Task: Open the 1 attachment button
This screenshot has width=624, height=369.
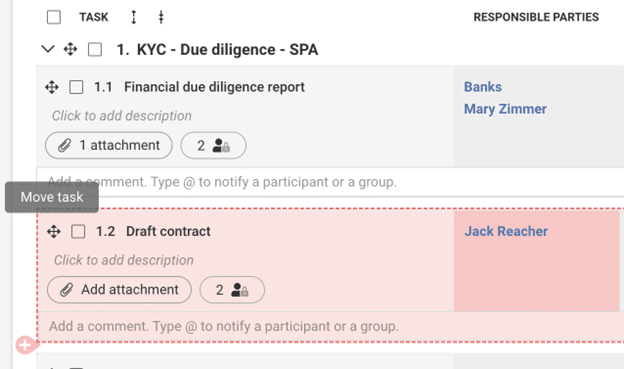Action: tap(109, 145)
